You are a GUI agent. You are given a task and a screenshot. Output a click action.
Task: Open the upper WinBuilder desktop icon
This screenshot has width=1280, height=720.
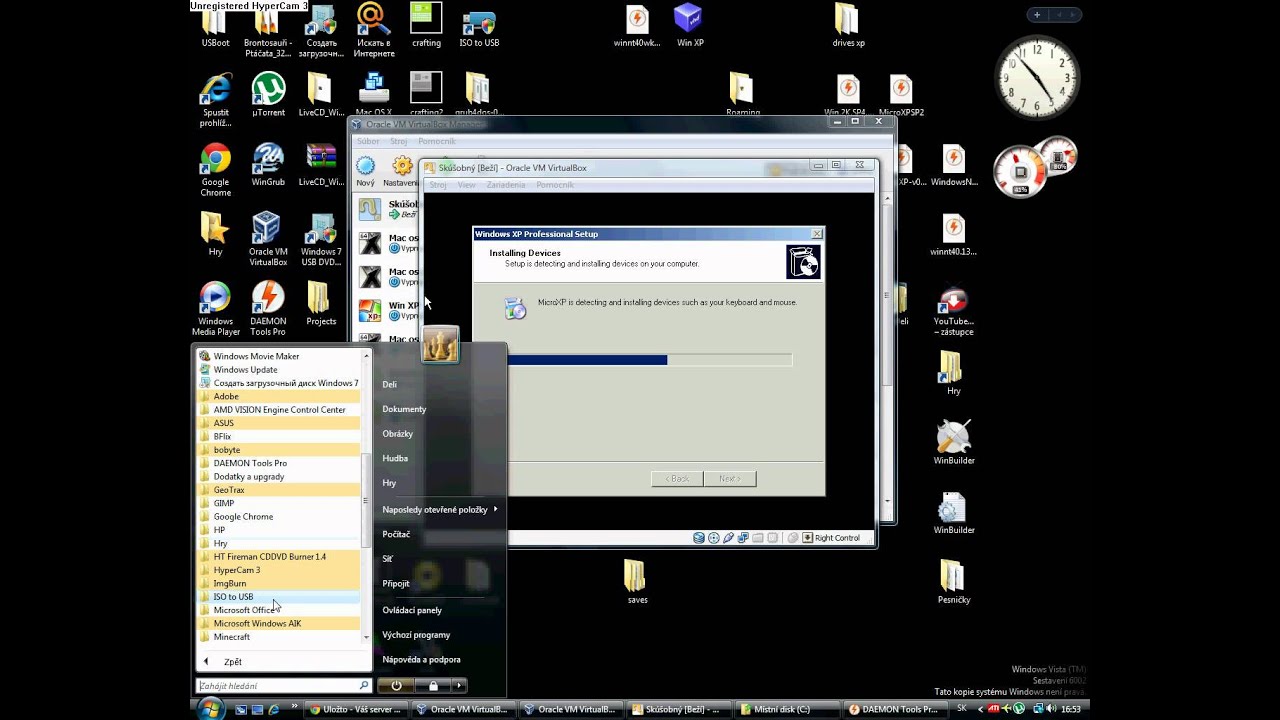click(954, 443)
